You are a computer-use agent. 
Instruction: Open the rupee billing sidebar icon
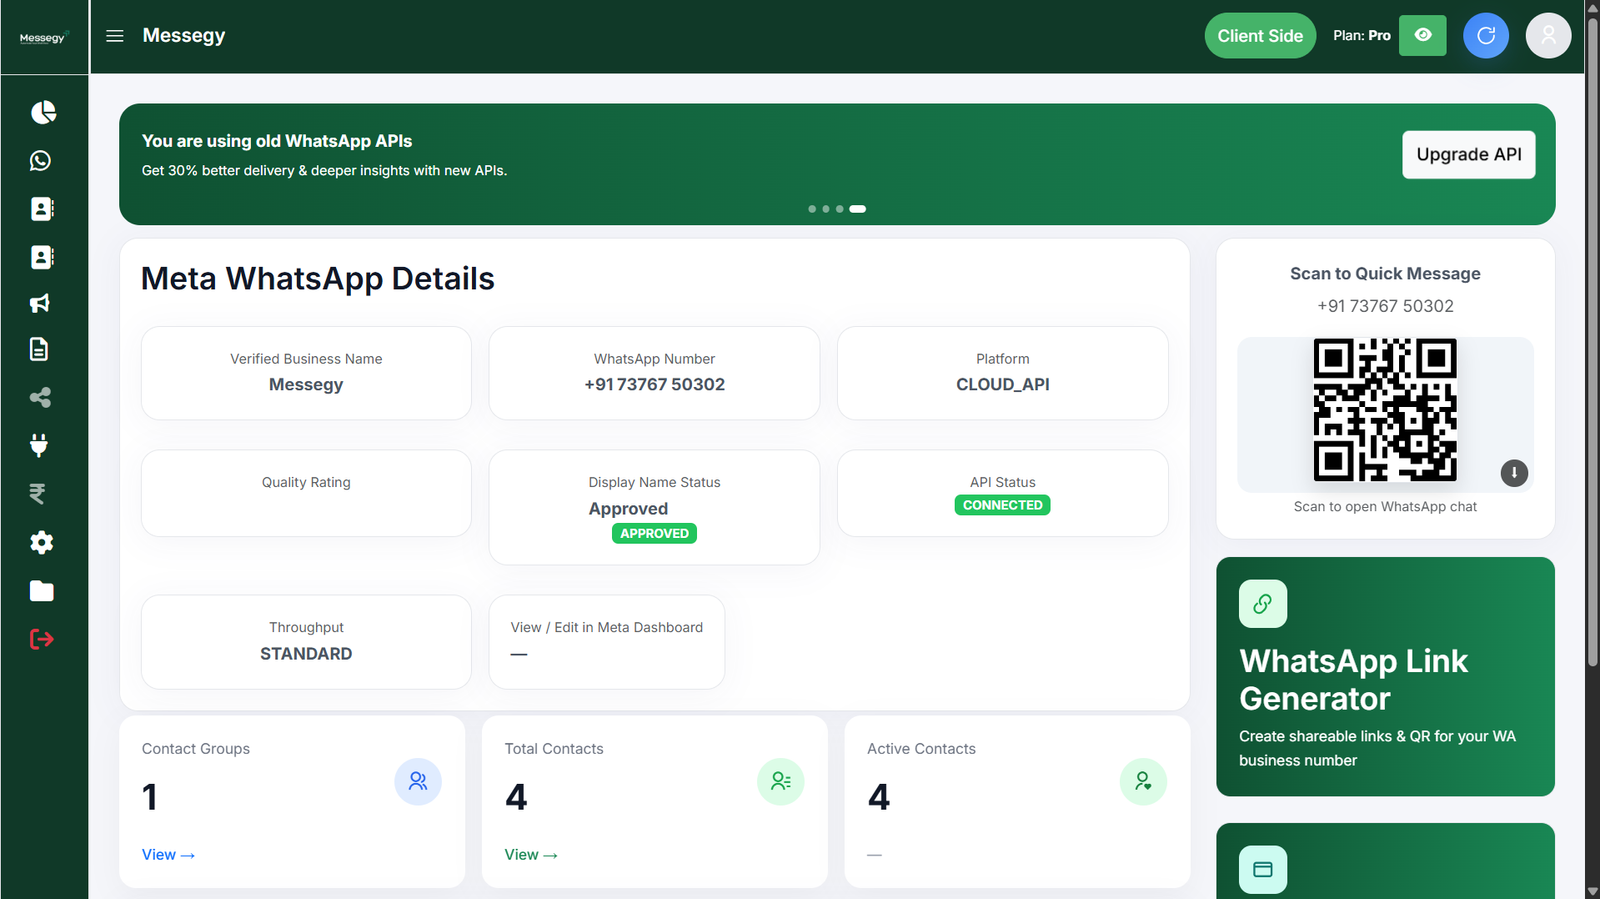tap(37, 494)
